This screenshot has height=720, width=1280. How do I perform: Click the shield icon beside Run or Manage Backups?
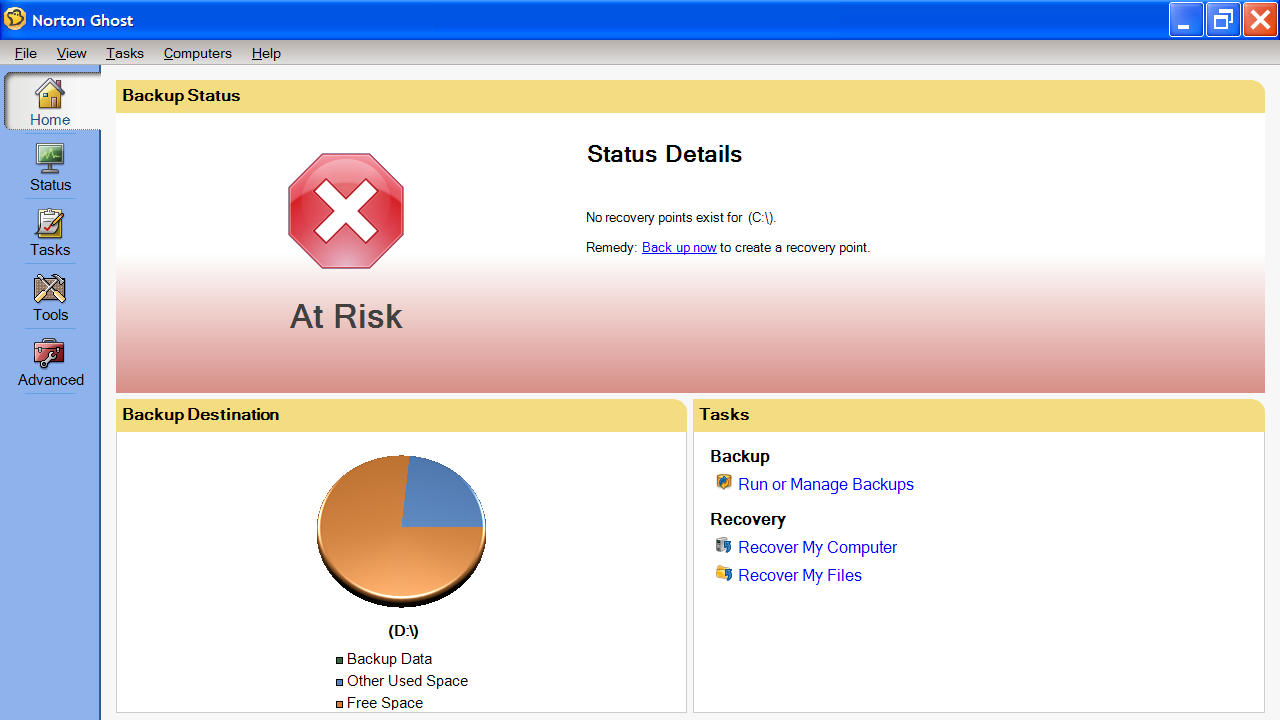[x=724, y=483]
